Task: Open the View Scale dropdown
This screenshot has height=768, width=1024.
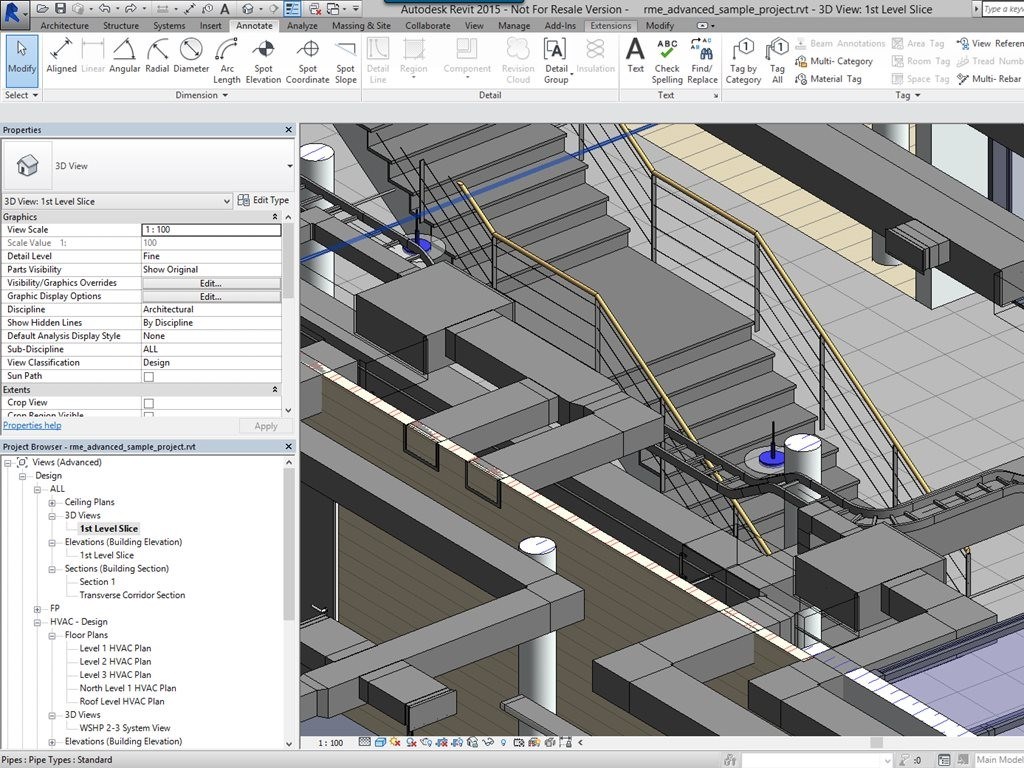Action: coord(210,229)
